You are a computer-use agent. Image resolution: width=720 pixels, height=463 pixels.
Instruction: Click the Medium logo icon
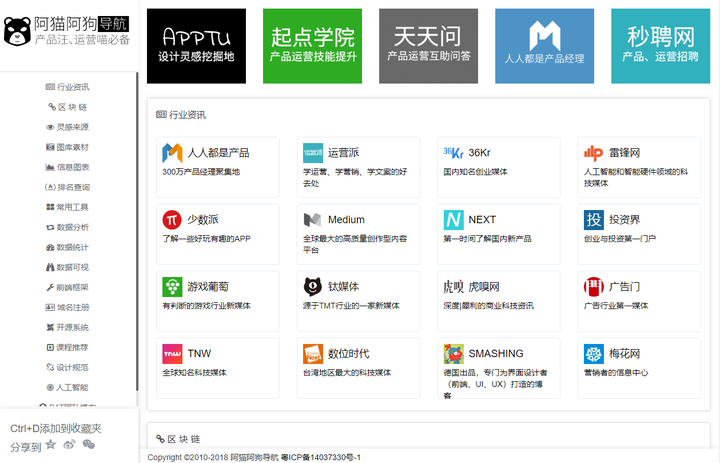[313, 220]
